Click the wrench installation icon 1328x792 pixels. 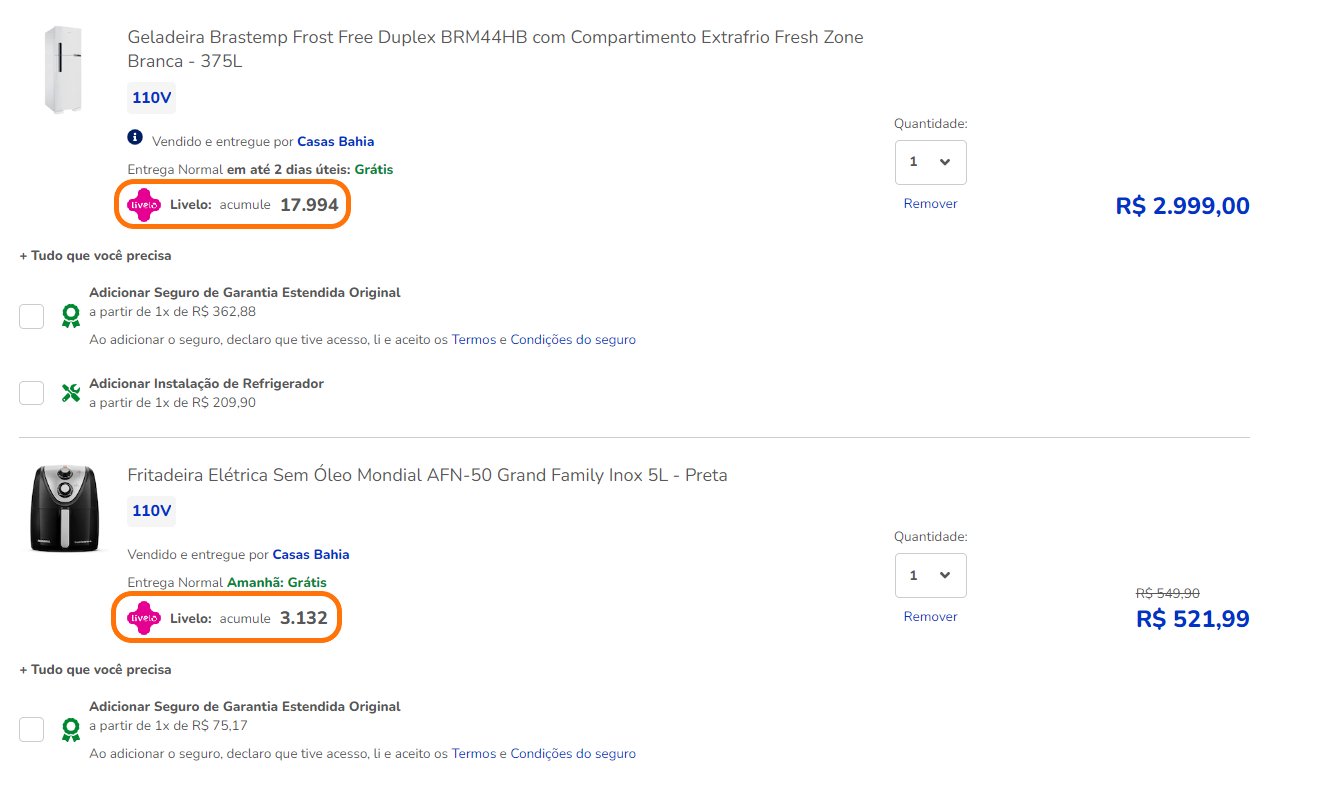[70, 392]
